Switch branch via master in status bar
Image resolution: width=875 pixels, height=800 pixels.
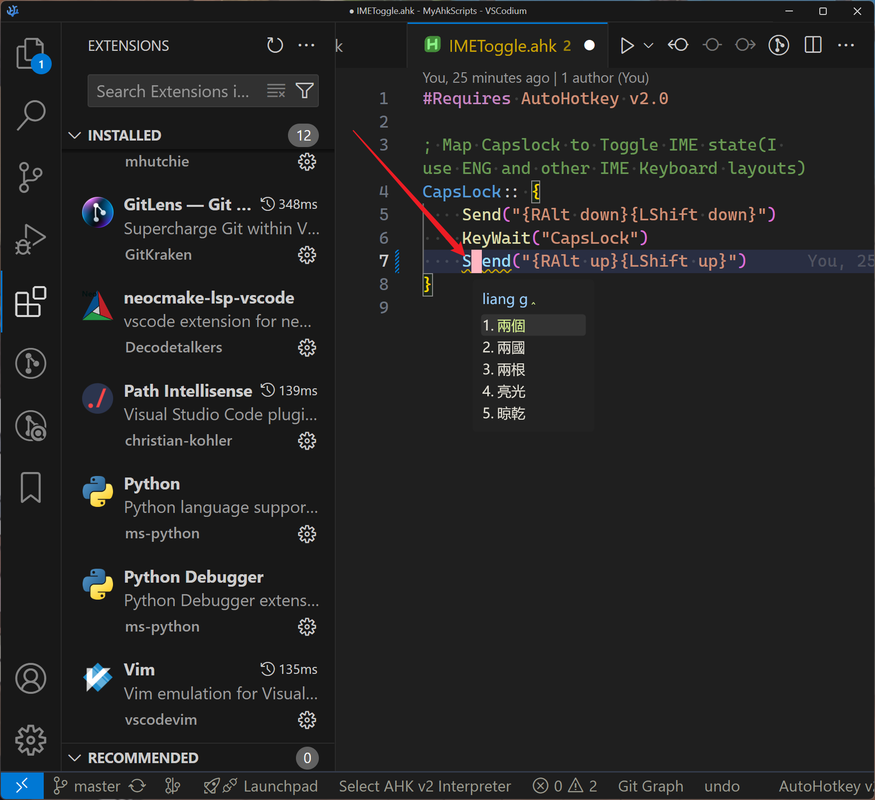click(x=87, y=786)
